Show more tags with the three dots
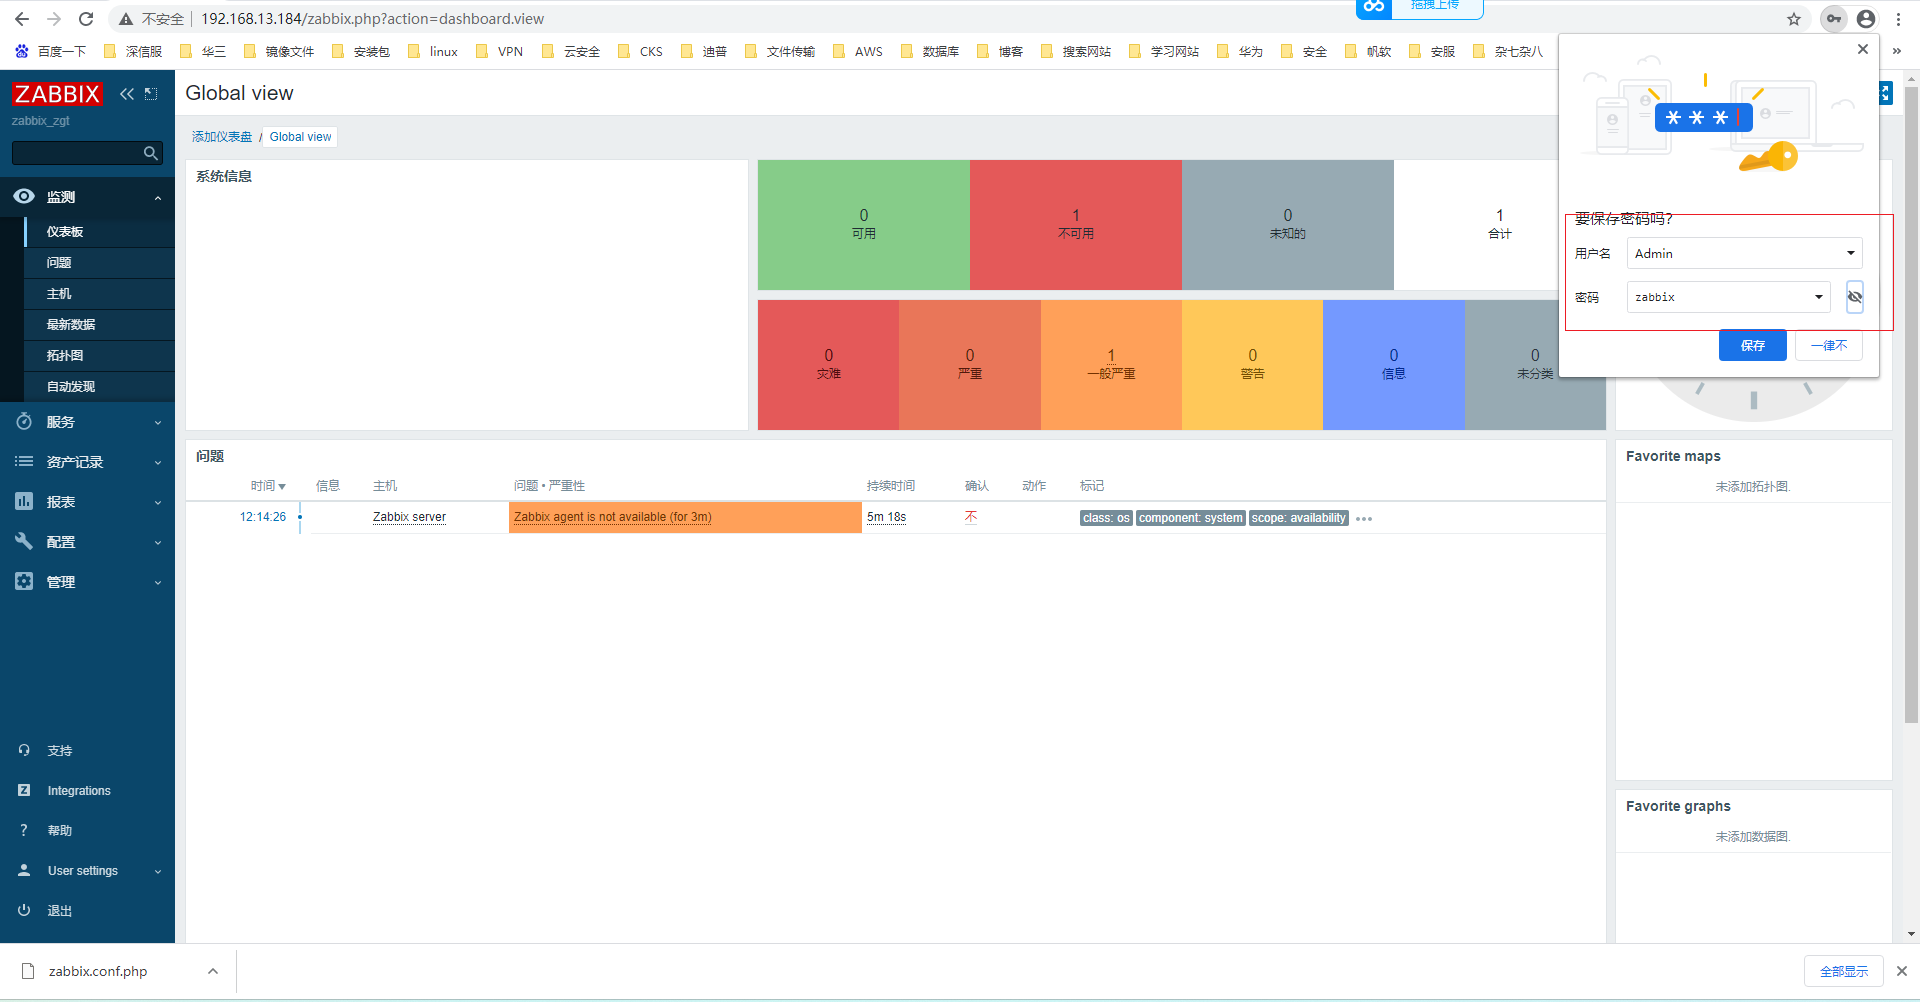This screenshot has width=1920, height=1002. tap(1364, 518)
